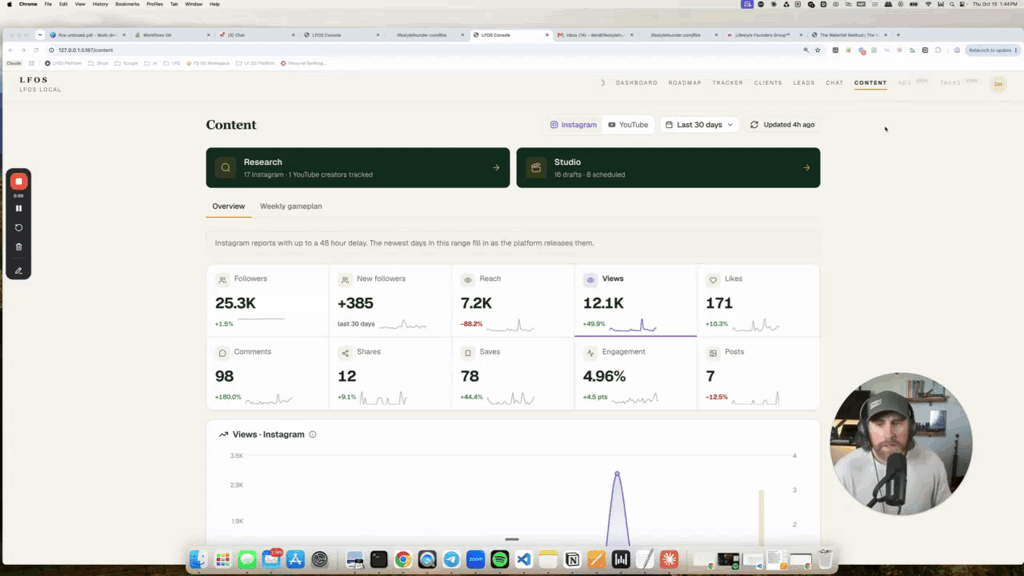Go to Dashboard in the top navigation
Image resolution: width=1024 pixels, height=576 pixels.
pos(637,83)
